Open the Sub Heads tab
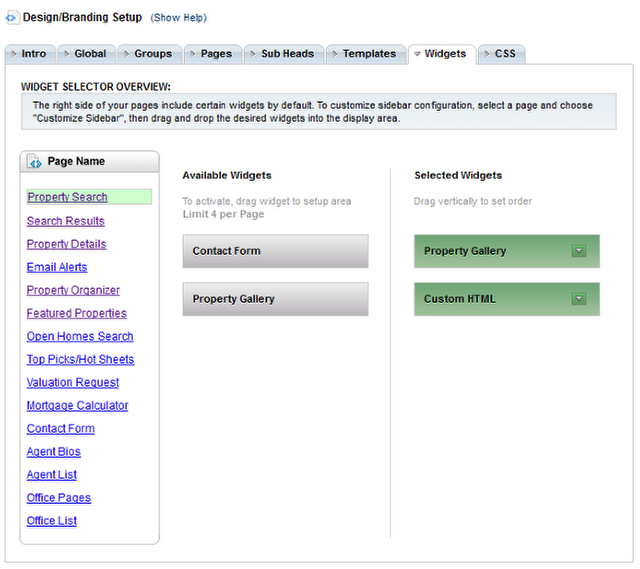 coord(284,54)
